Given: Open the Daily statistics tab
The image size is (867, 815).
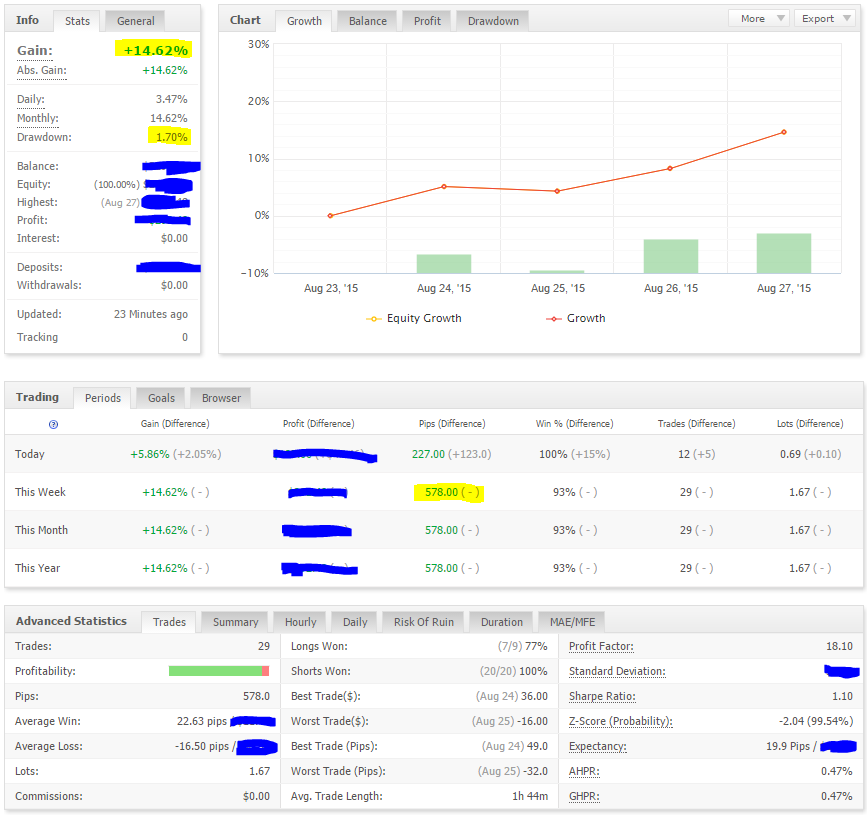Looking at the screenshot, I should (x=355, y=622).
